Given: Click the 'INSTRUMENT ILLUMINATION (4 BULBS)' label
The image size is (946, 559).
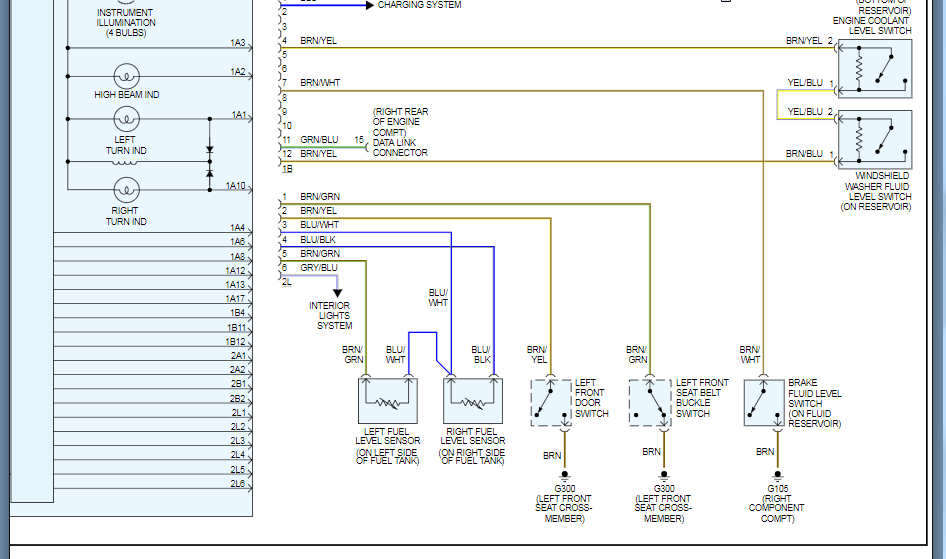Looking at the screenshot, I should click(x=126, y=22).
